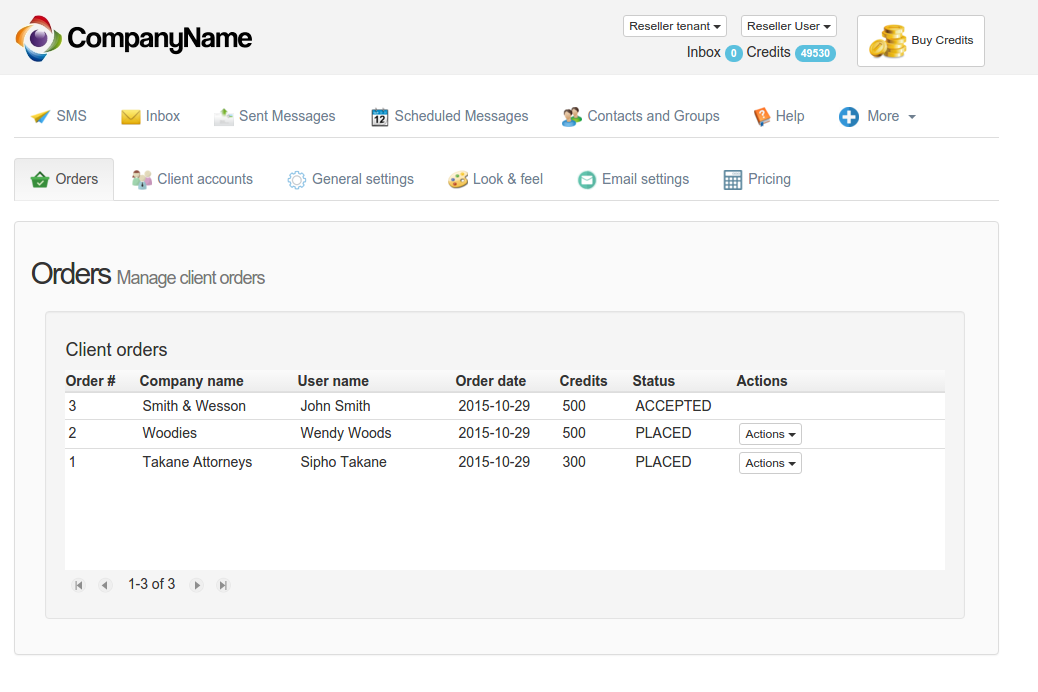Screen dimensions: 1038x692
Task: Click the Credits balance badge 49530
Action: click(815, 53)
